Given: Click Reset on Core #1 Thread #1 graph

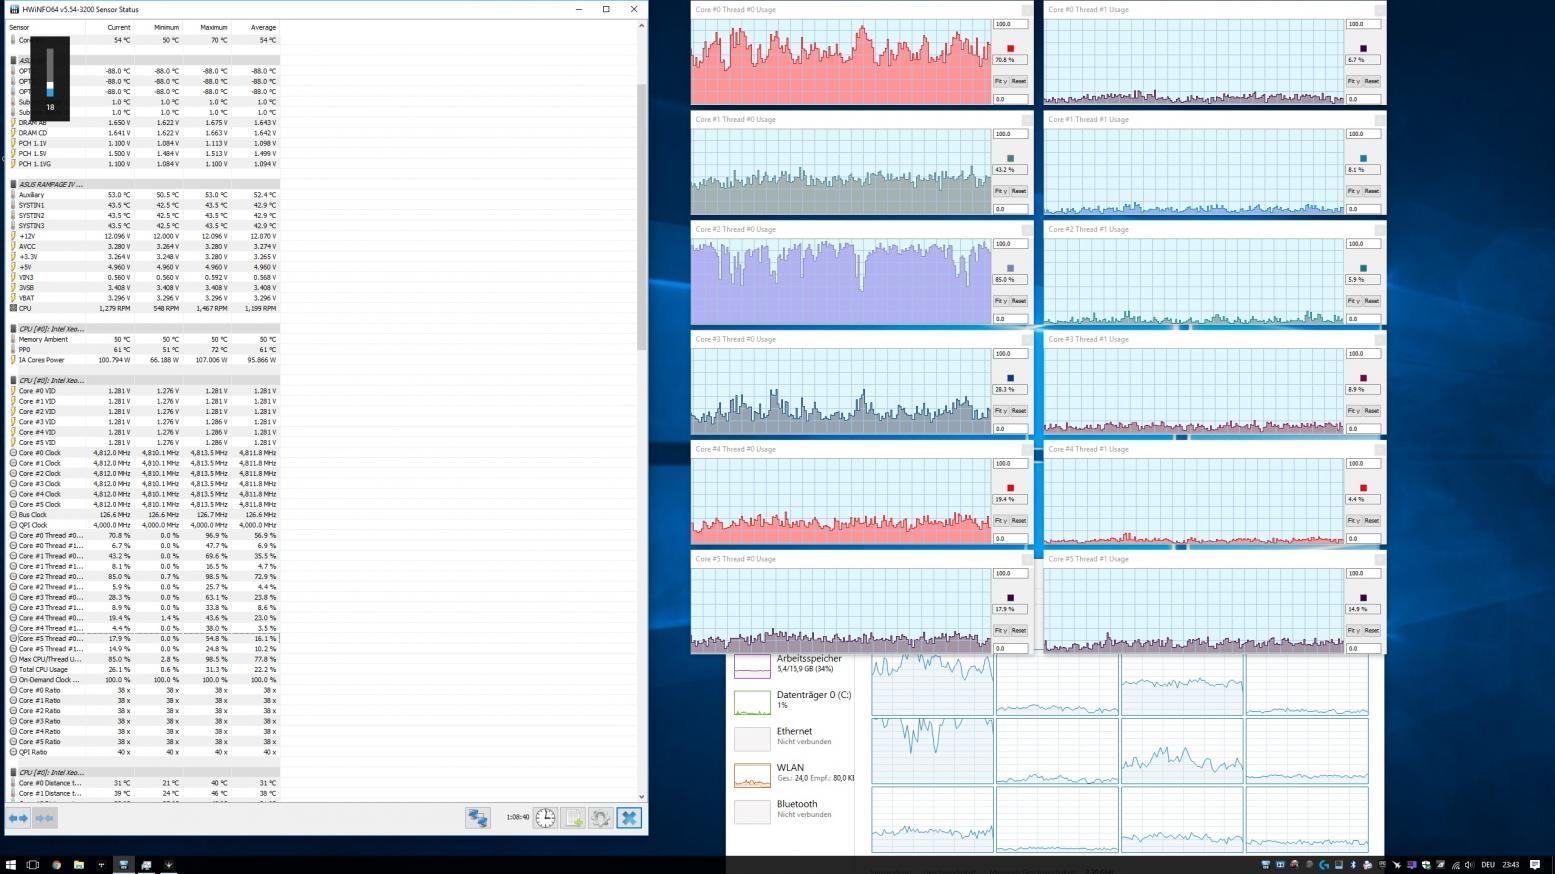Looking at the screenshot, I should (x=1372, y=191).
